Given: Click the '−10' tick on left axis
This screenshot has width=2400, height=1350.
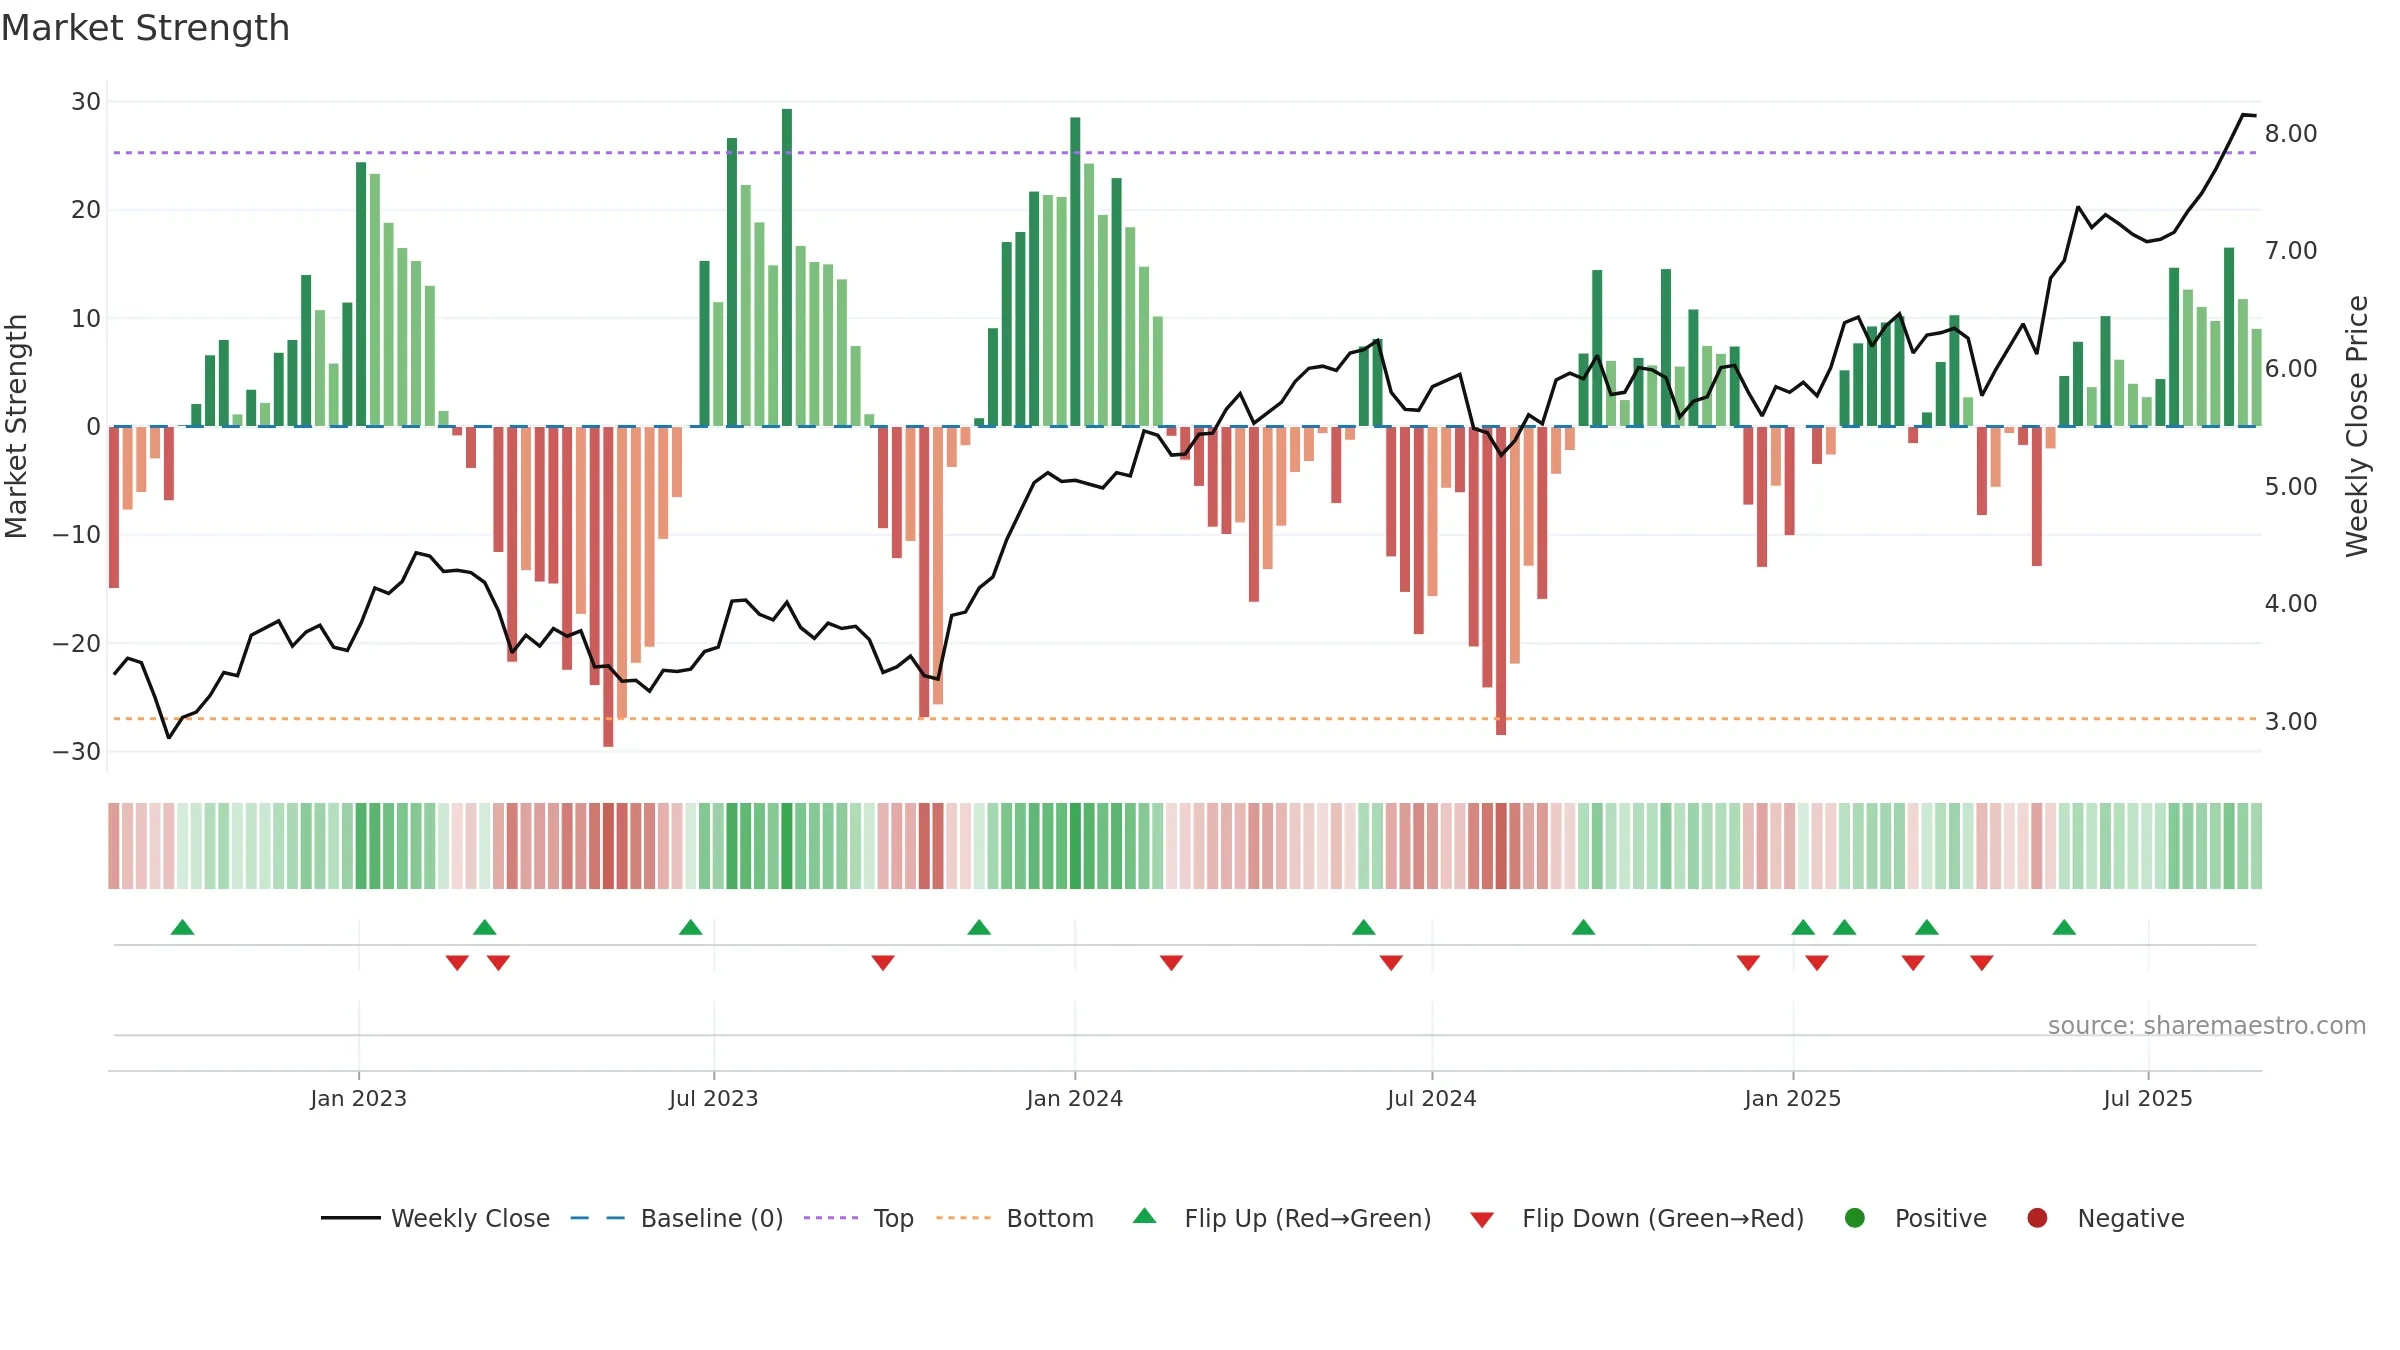Looking at the screenshot, I should click(77, 535).
